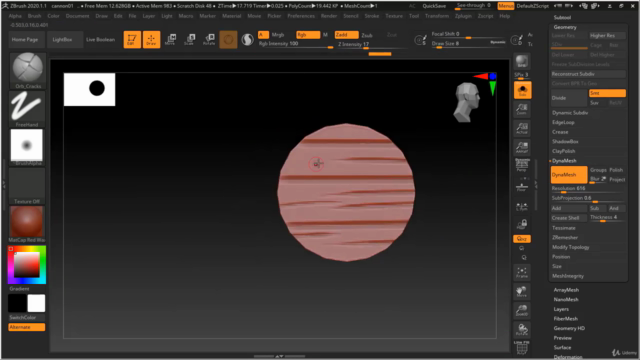Toggle the Zsub button
640x360 pixels.
[367, 36]
